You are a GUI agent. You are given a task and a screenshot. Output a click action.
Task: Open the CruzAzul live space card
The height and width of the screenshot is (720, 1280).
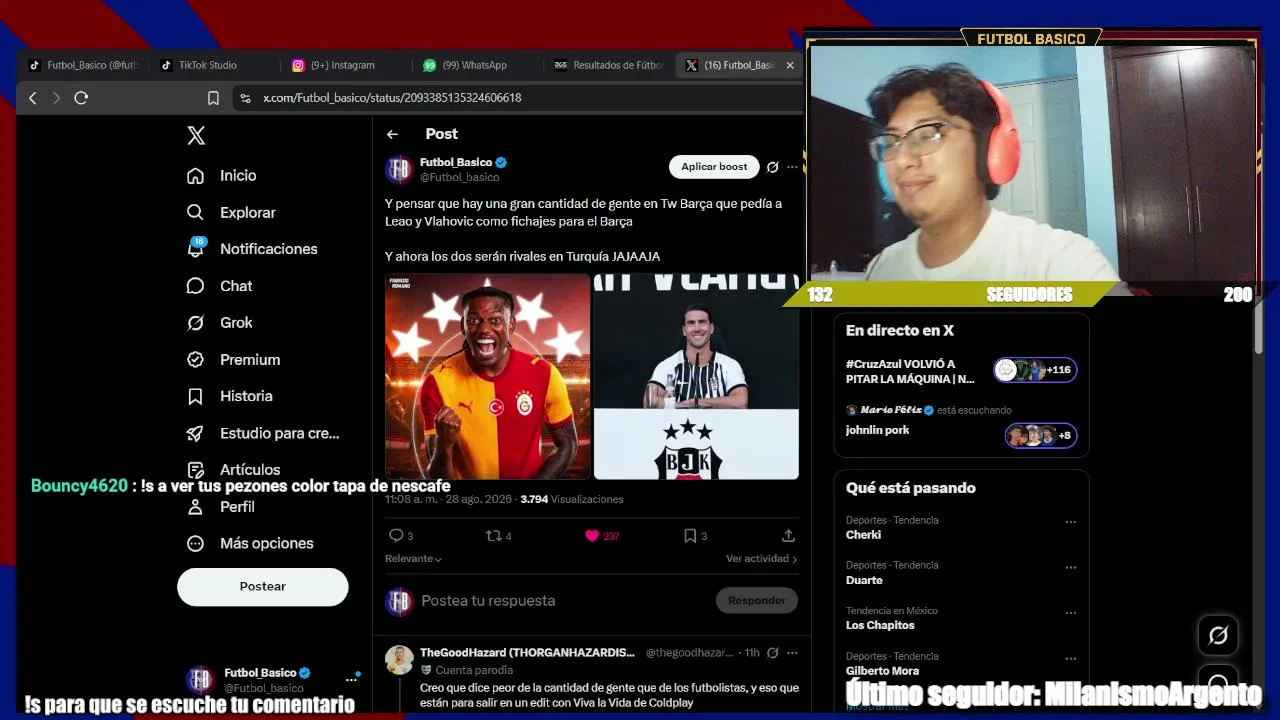pyautogui.click(x=961, y=371)
